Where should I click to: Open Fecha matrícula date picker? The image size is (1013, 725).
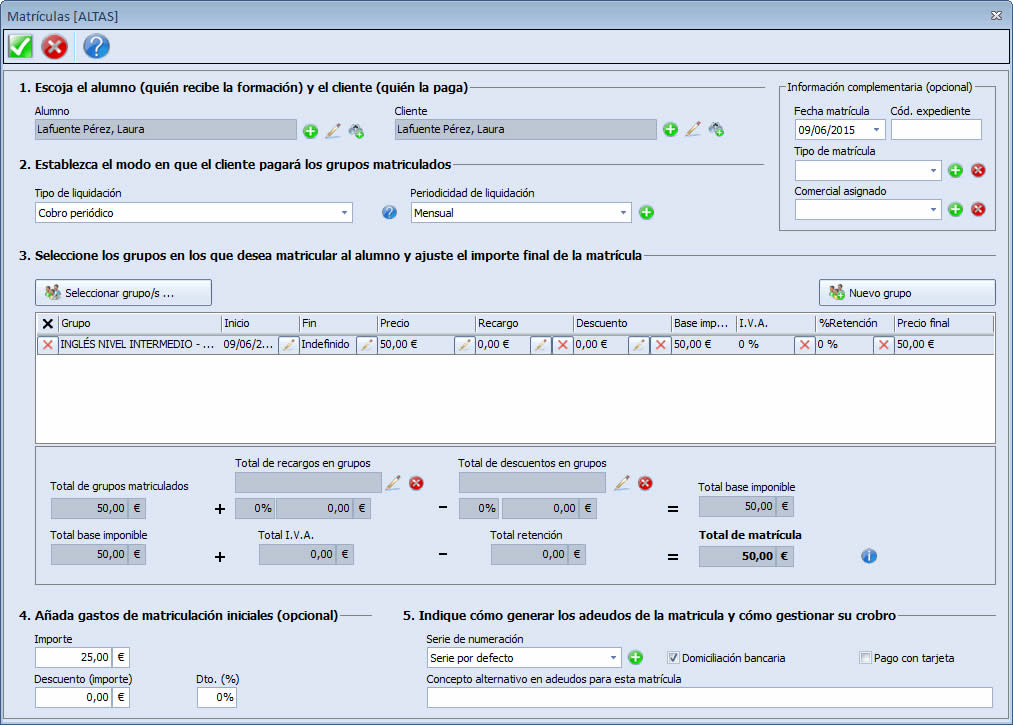coord(876,130)
